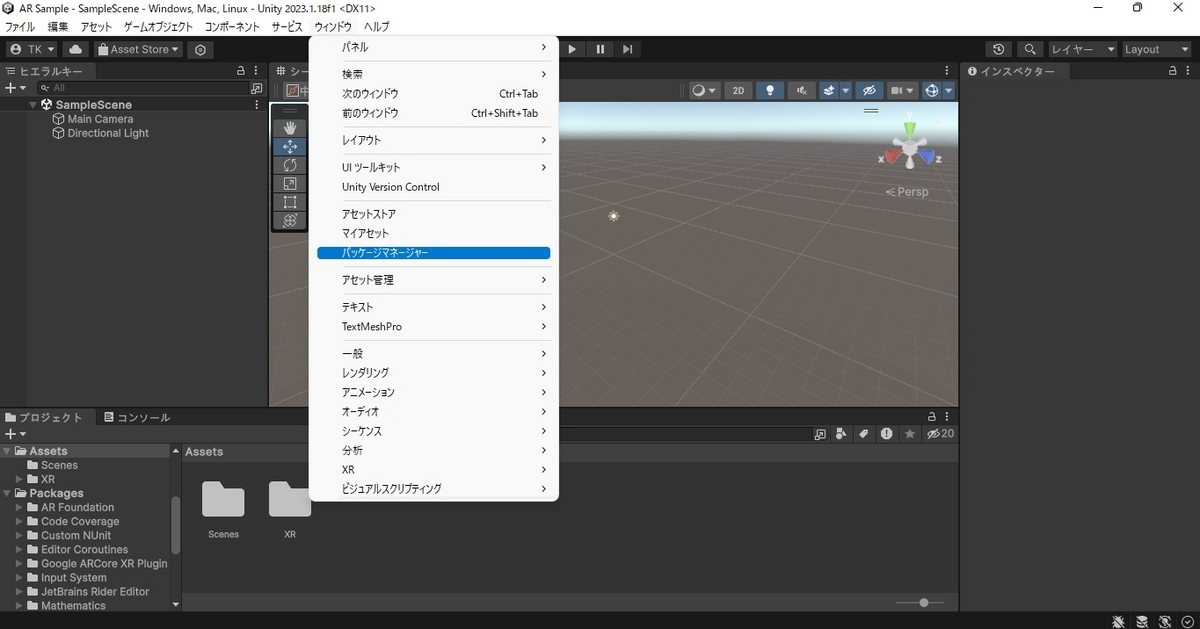Viewport: 1200px width, 629px height.
Task: Select the Move tool in scene toolbar
Action: 290,146
